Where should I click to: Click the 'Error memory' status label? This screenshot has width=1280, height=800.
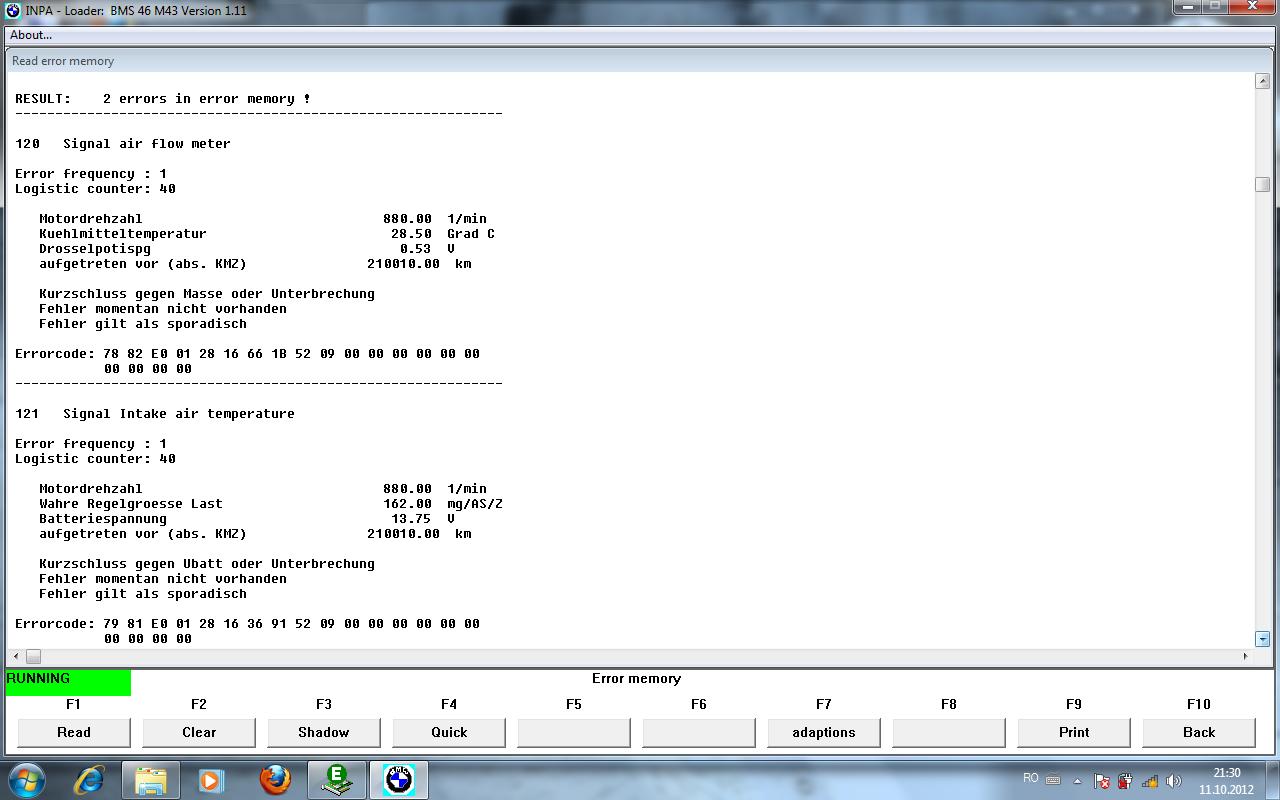[x=636, y=678]
